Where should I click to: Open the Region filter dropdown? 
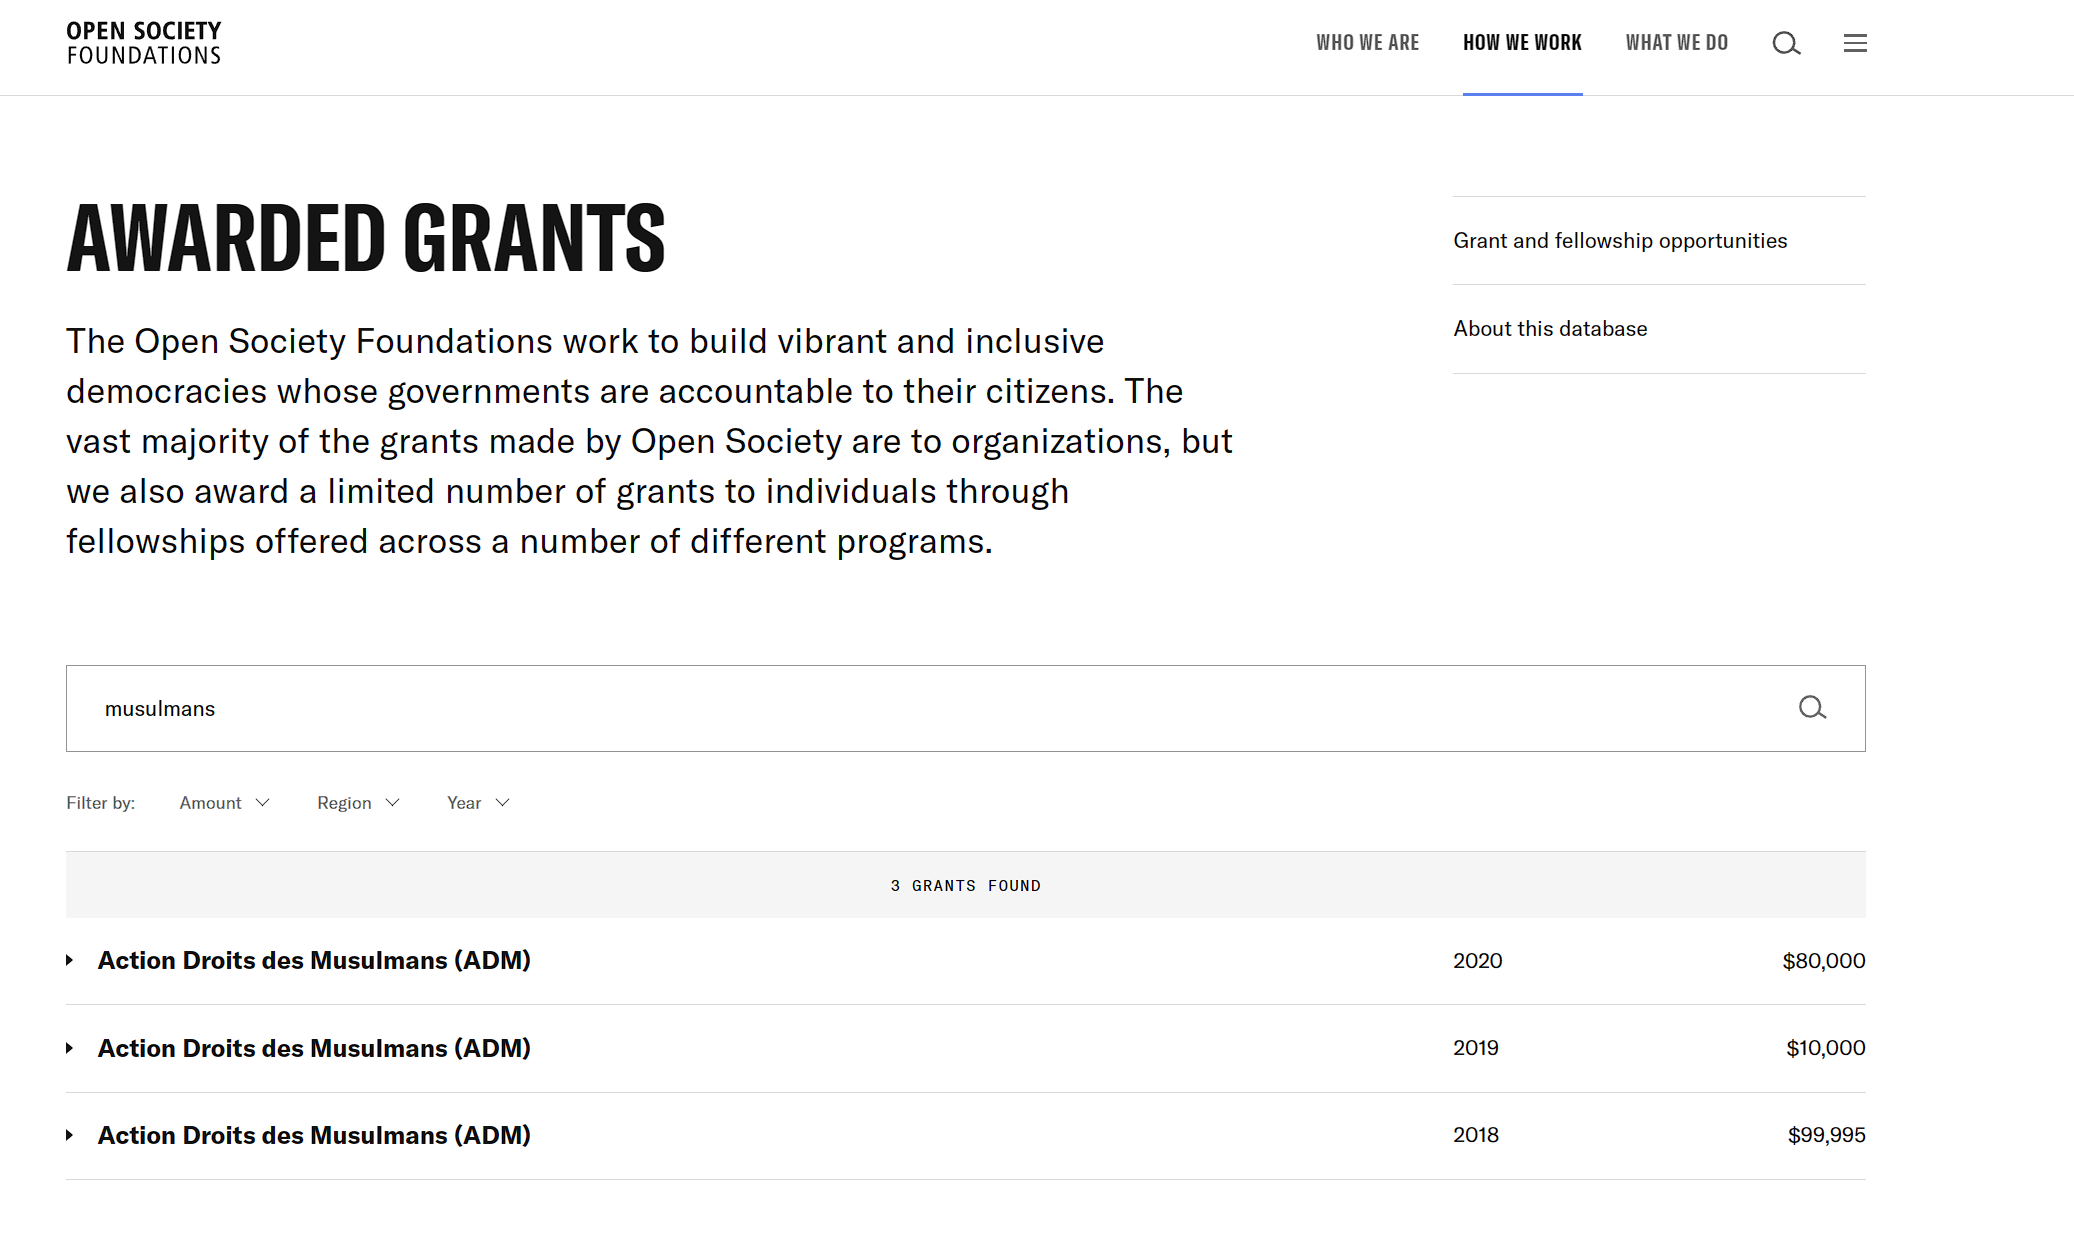358,803
